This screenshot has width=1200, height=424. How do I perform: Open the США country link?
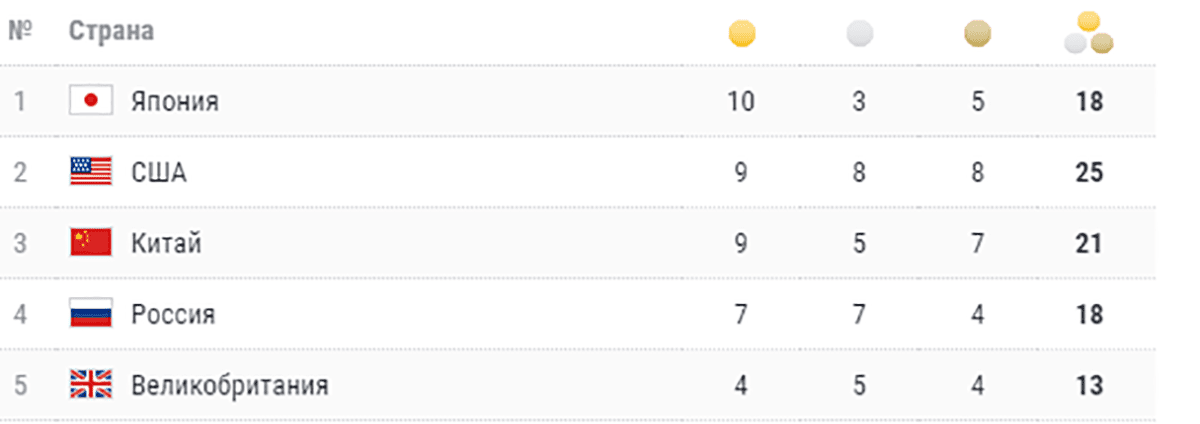pos(159,173)
